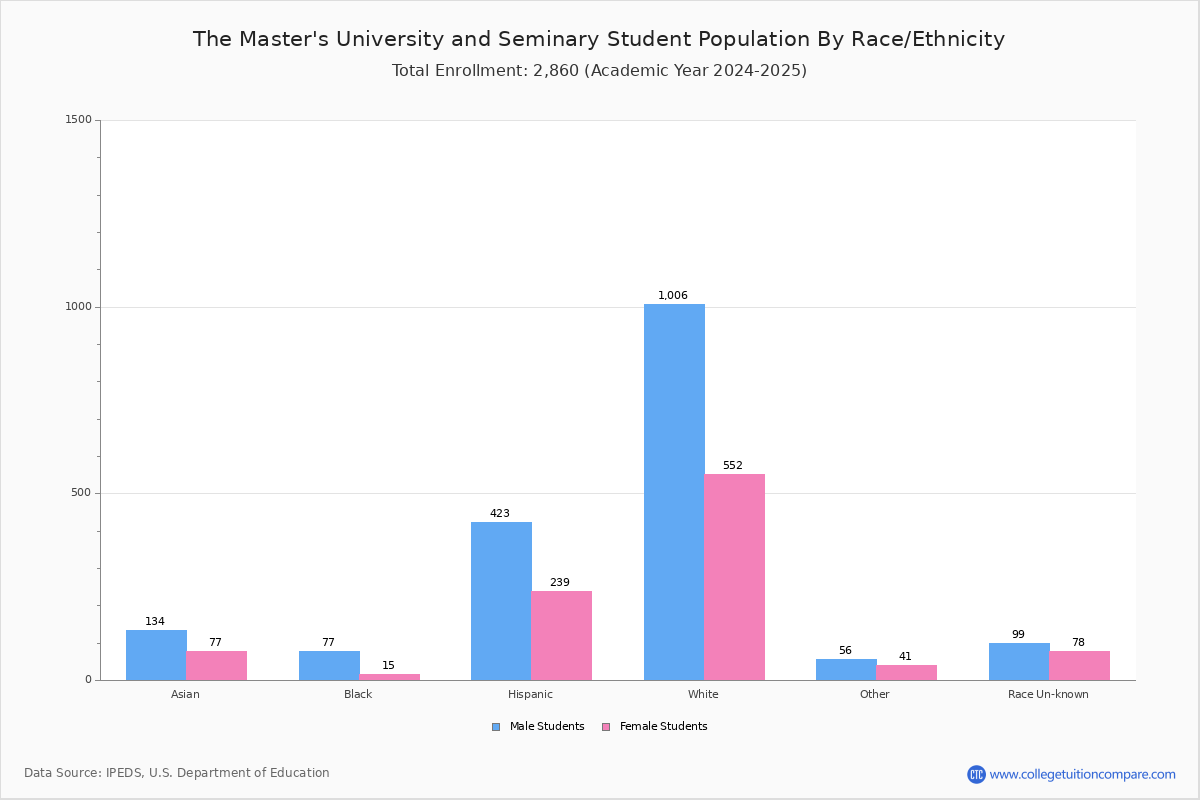Click the Race Un-known female bar labeled 78
This screenshot has height=800, width=1200.
1080,666
